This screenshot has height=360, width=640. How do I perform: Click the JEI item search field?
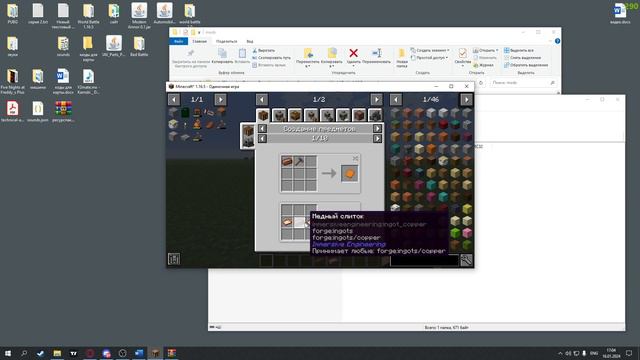424,260
